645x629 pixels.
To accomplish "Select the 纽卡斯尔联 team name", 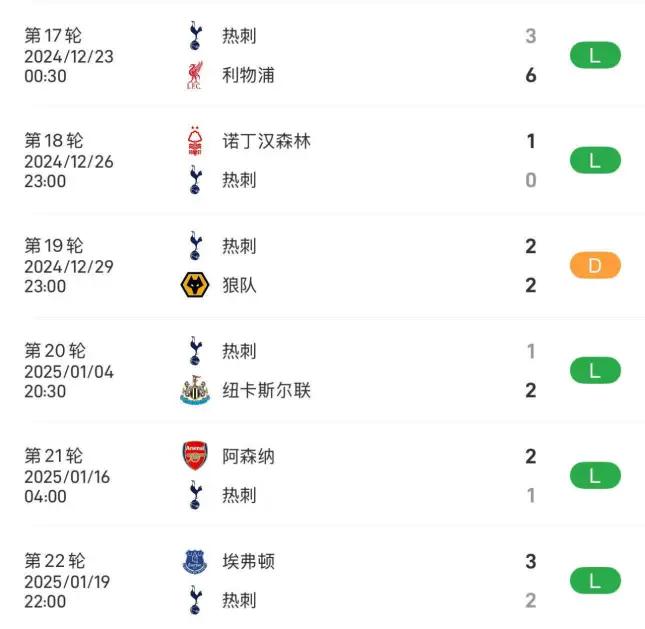I will [x=266, y=390].
